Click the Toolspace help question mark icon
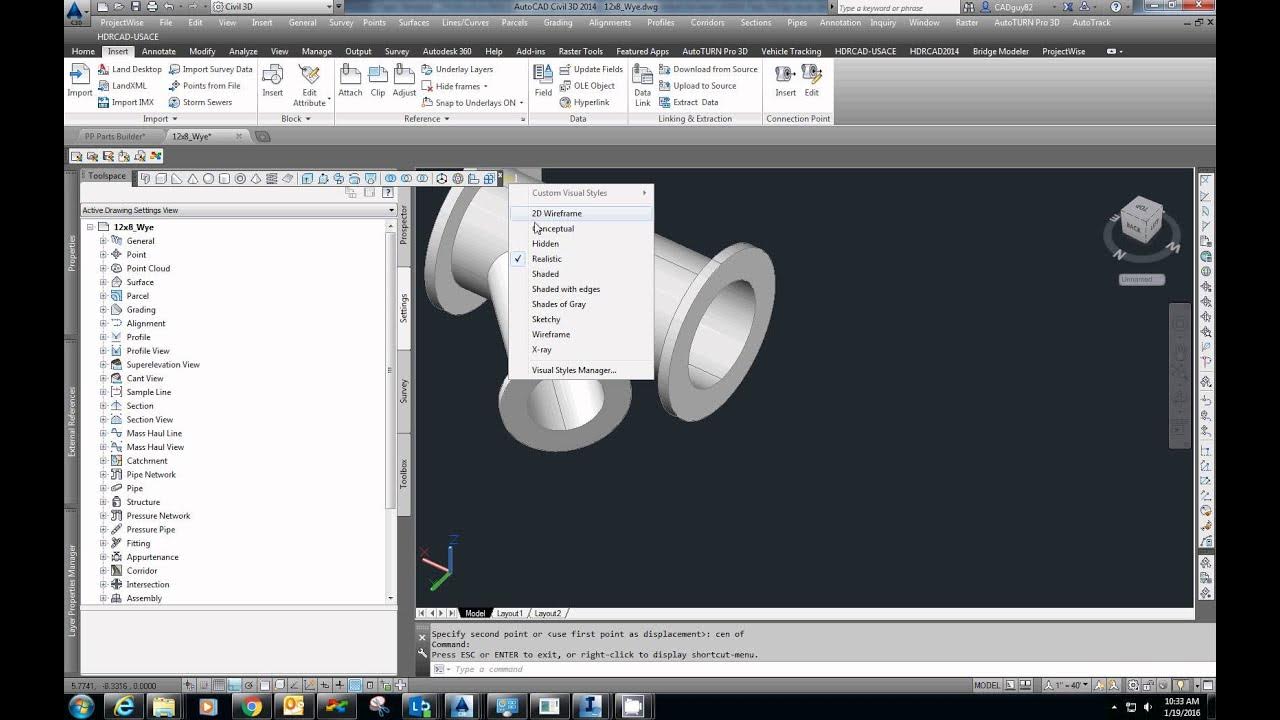This screenshot has height=720, width=1280. [x=388, y=192]
